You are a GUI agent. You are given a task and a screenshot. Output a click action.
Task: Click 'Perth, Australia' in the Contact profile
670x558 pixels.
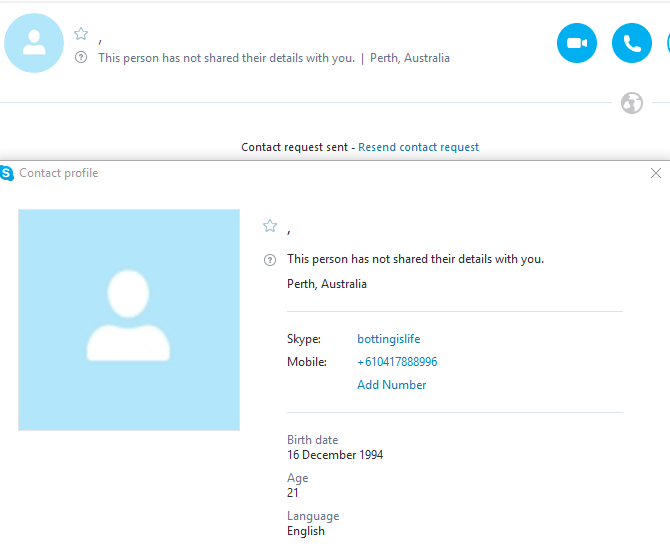tap(326, 284)
